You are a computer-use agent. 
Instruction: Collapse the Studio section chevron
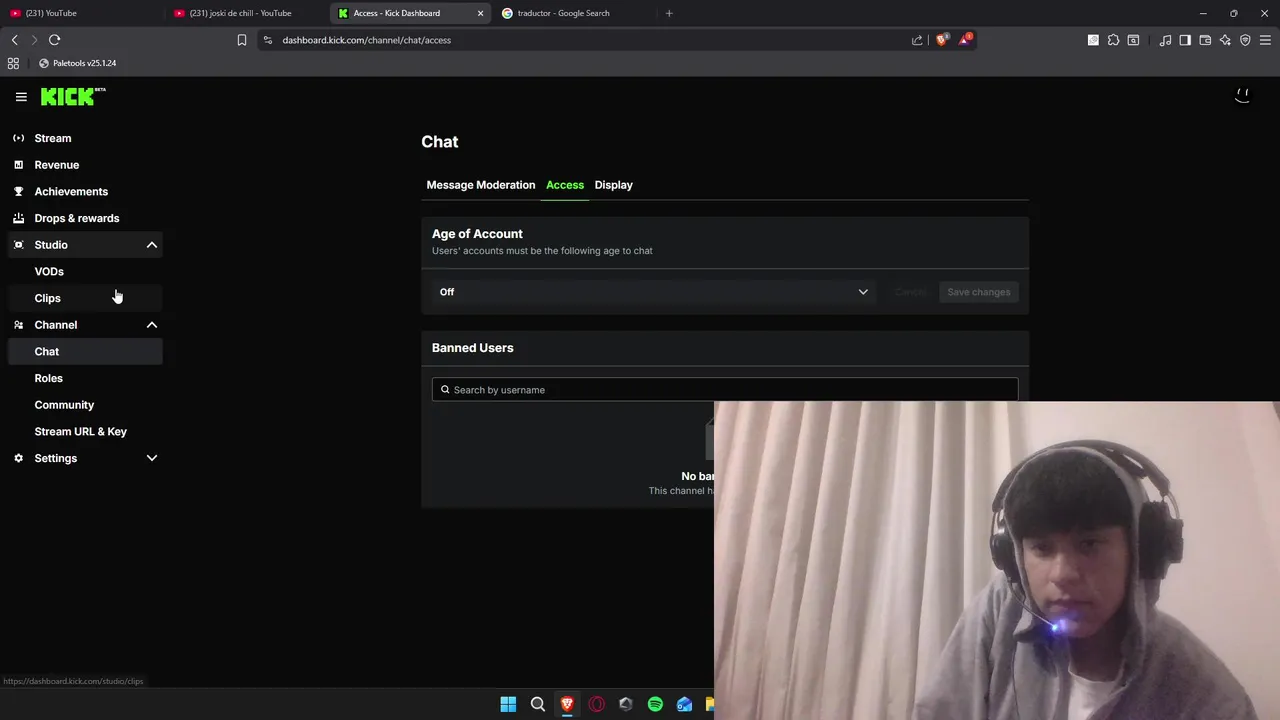coord(152,245)
